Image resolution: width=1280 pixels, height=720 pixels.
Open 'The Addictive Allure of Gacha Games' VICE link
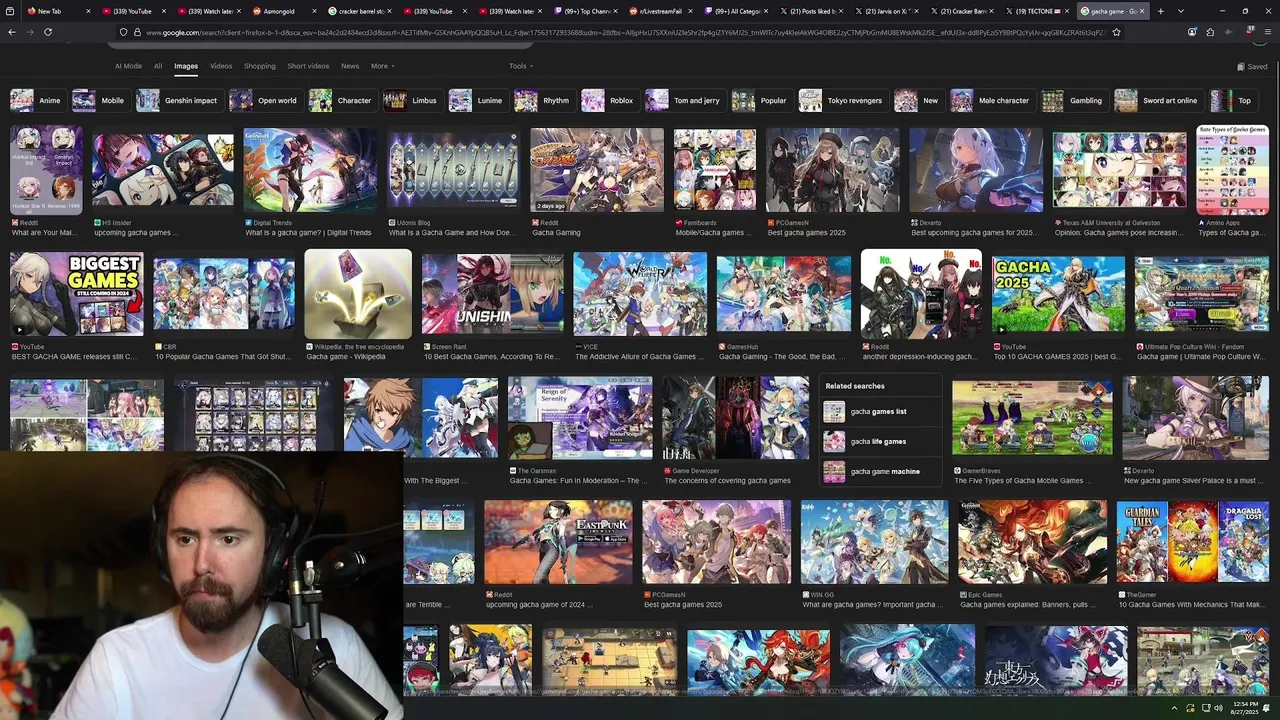(x=640, y=356)
